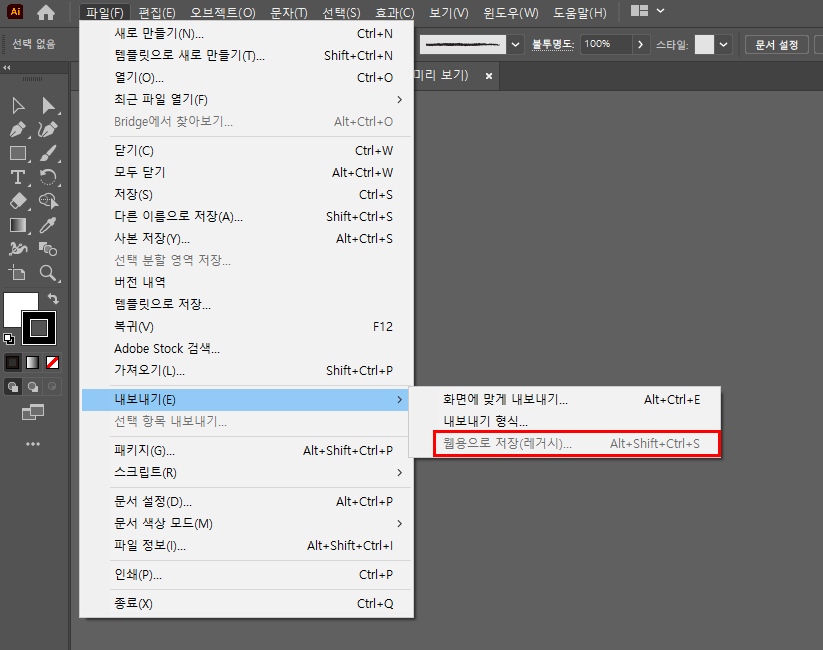The image size is (823, 650).
Task: Switch to gradient fill mode
Action: [x=32, y=362]
